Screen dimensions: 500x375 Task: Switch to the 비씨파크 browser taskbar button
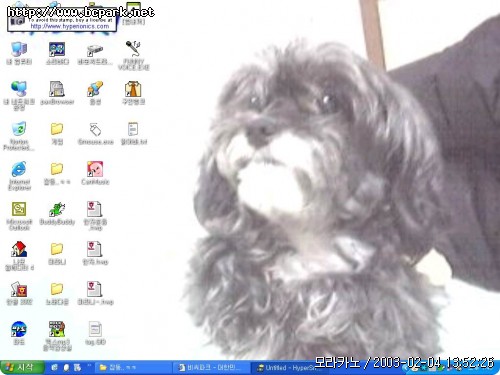coord(212,368)
